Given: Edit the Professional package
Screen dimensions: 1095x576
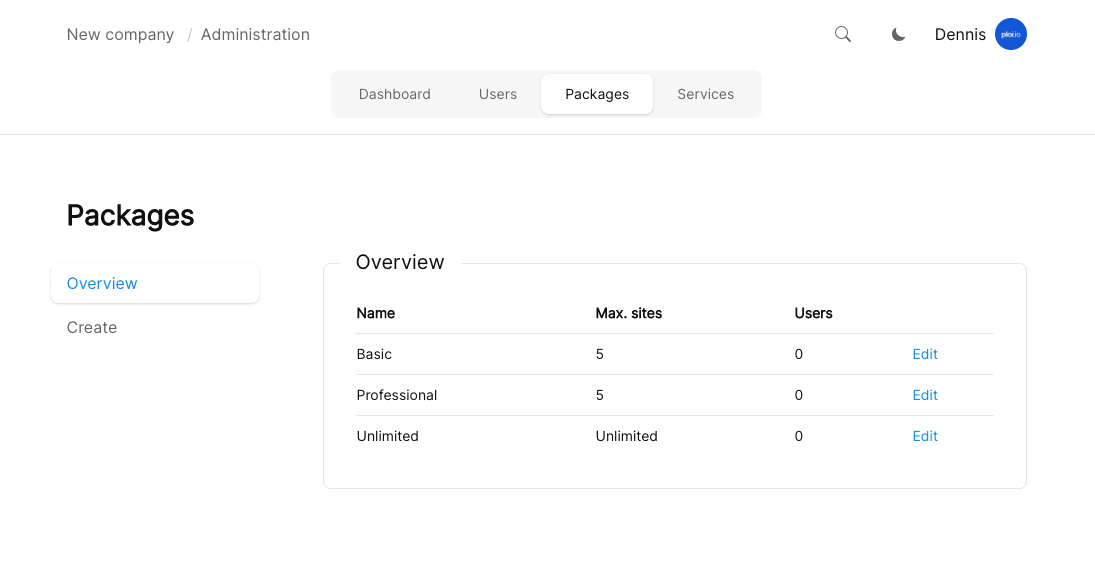Looking at the screenshot, I should pos(925,395).
